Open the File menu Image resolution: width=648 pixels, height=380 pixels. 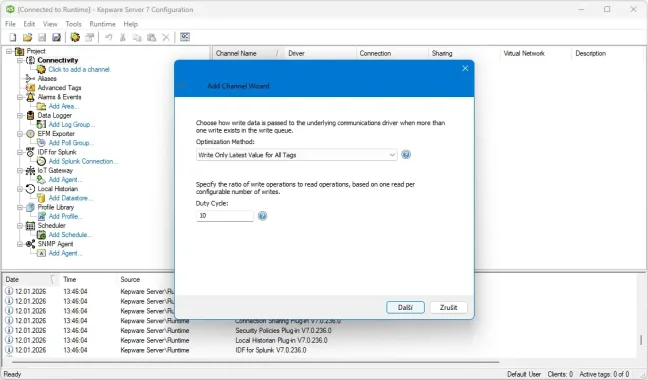[10, 24]
